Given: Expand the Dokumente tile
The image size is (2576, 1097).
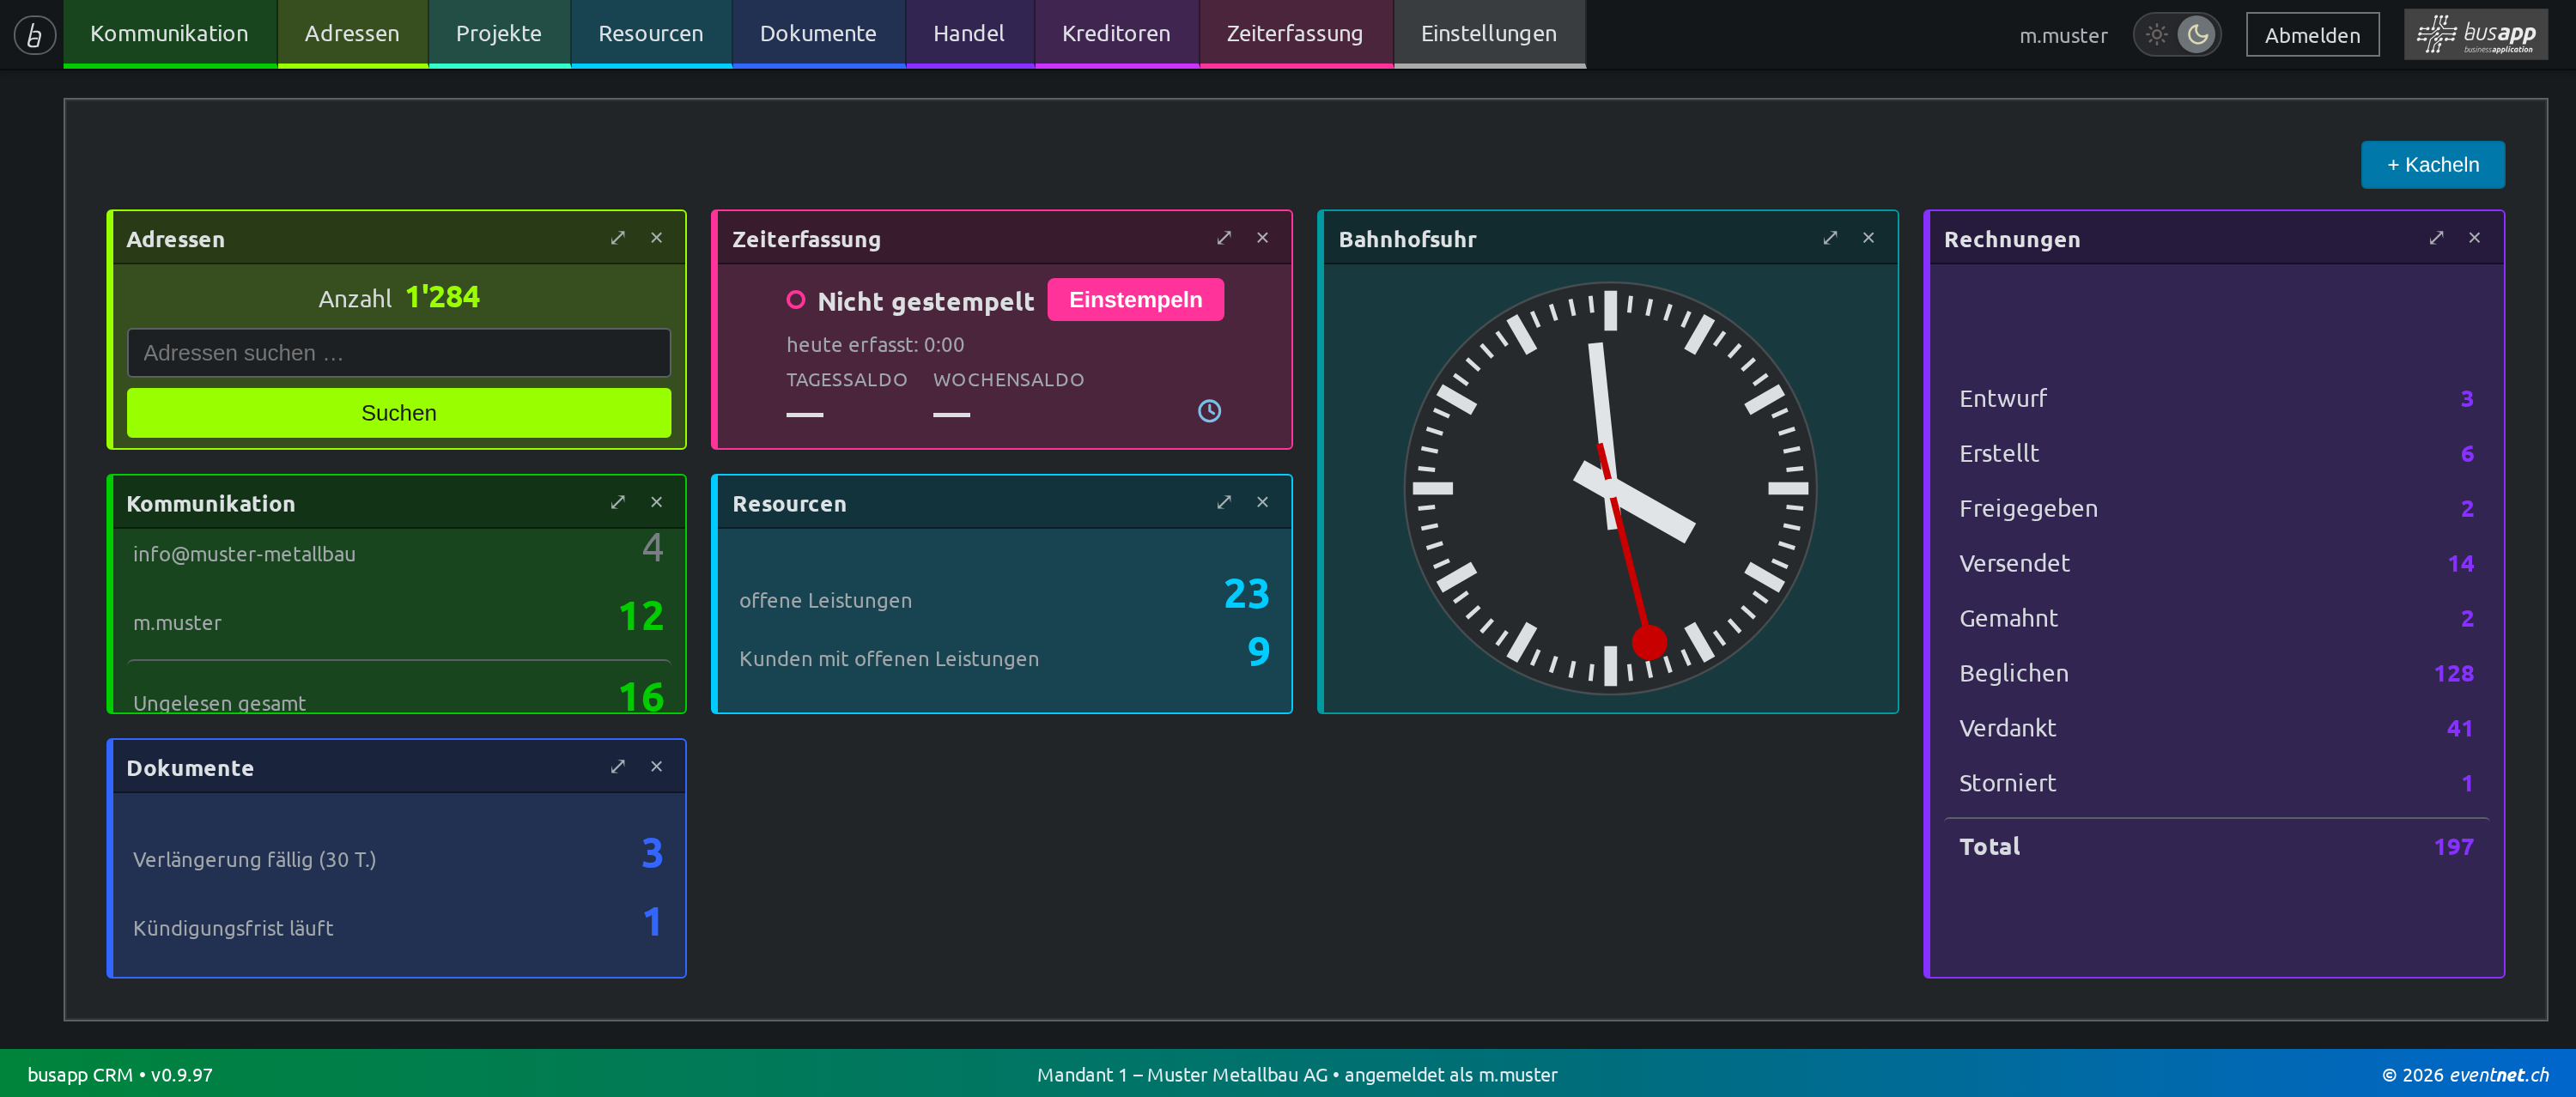Looking at the screenshot, I should [618, 766].
